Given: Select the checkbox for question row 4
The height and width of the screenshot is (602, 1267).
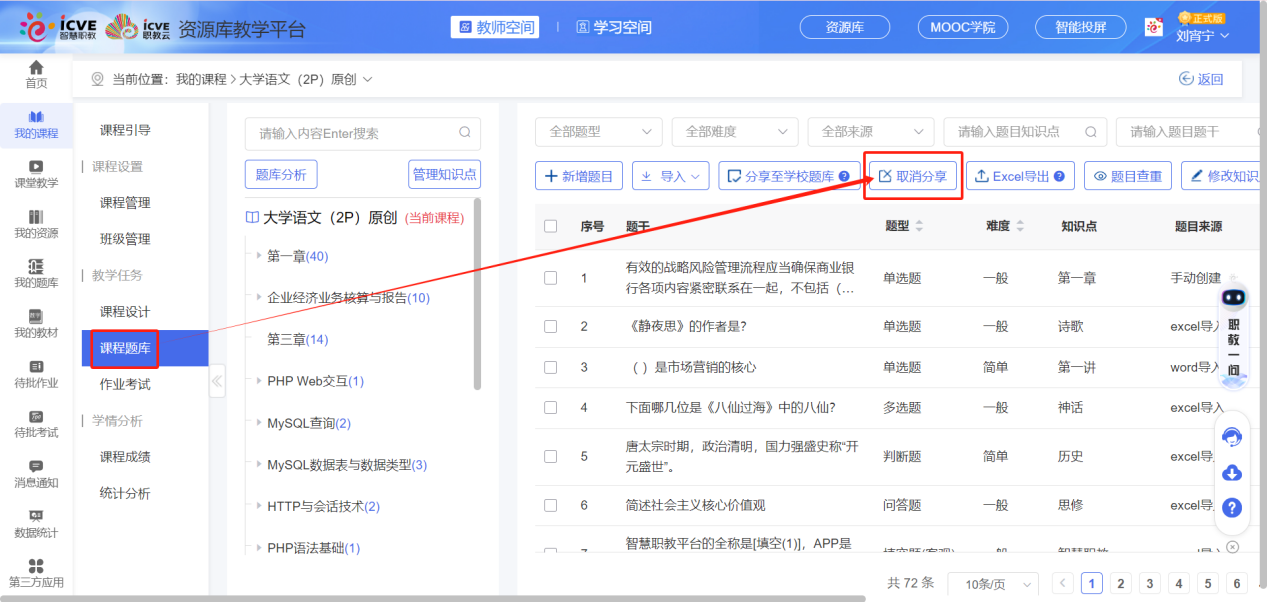Looking at the screenshot, I should [x=550, y=407].
